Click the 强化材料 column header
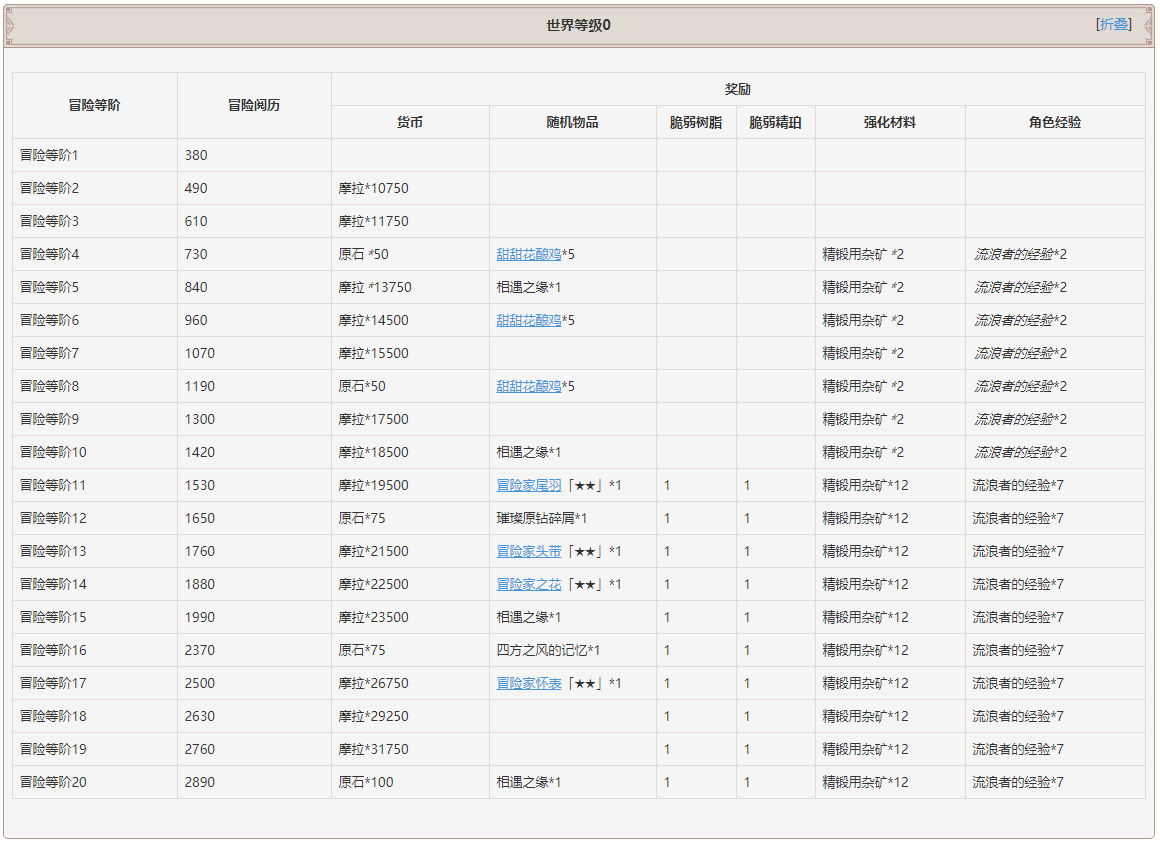Viewport: 1160px width, 841px height. (x=890, y=122)
